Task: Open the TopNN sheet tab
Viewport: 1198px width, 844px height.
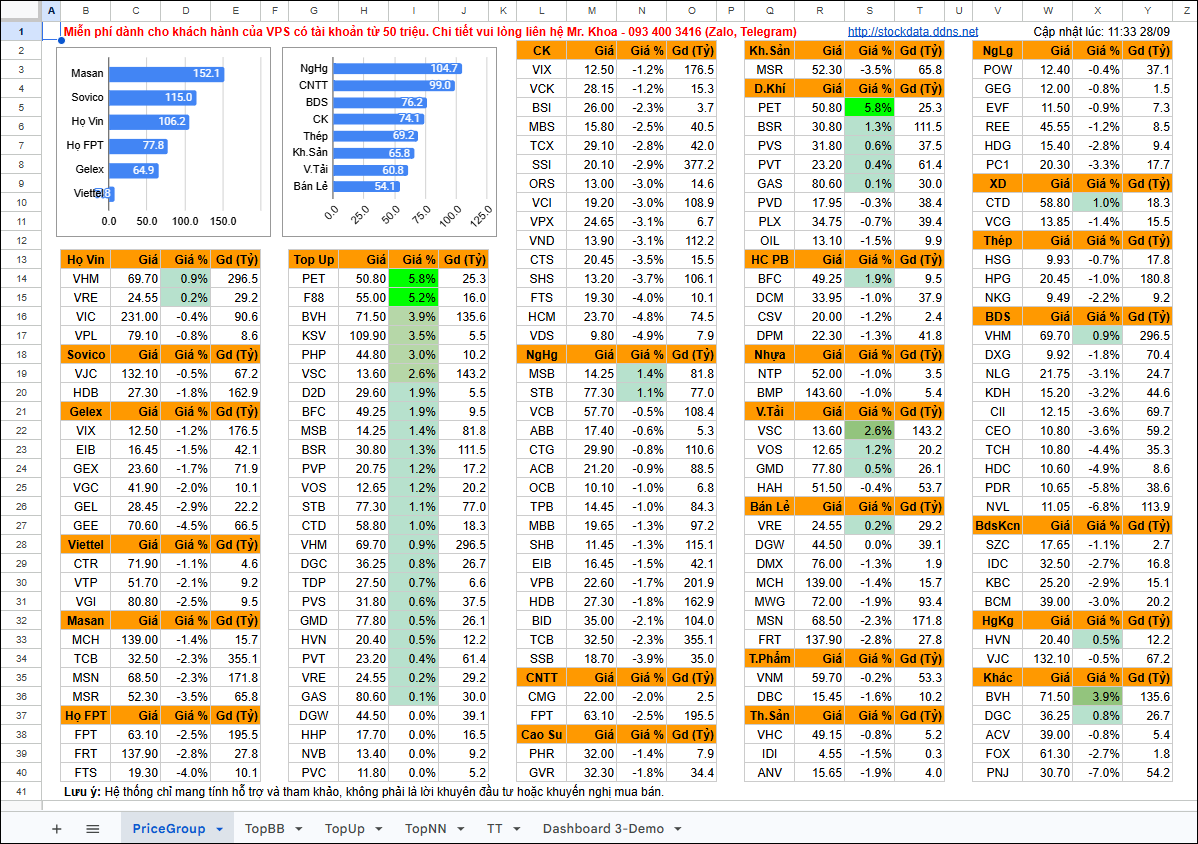Action: tap(426, 829)
